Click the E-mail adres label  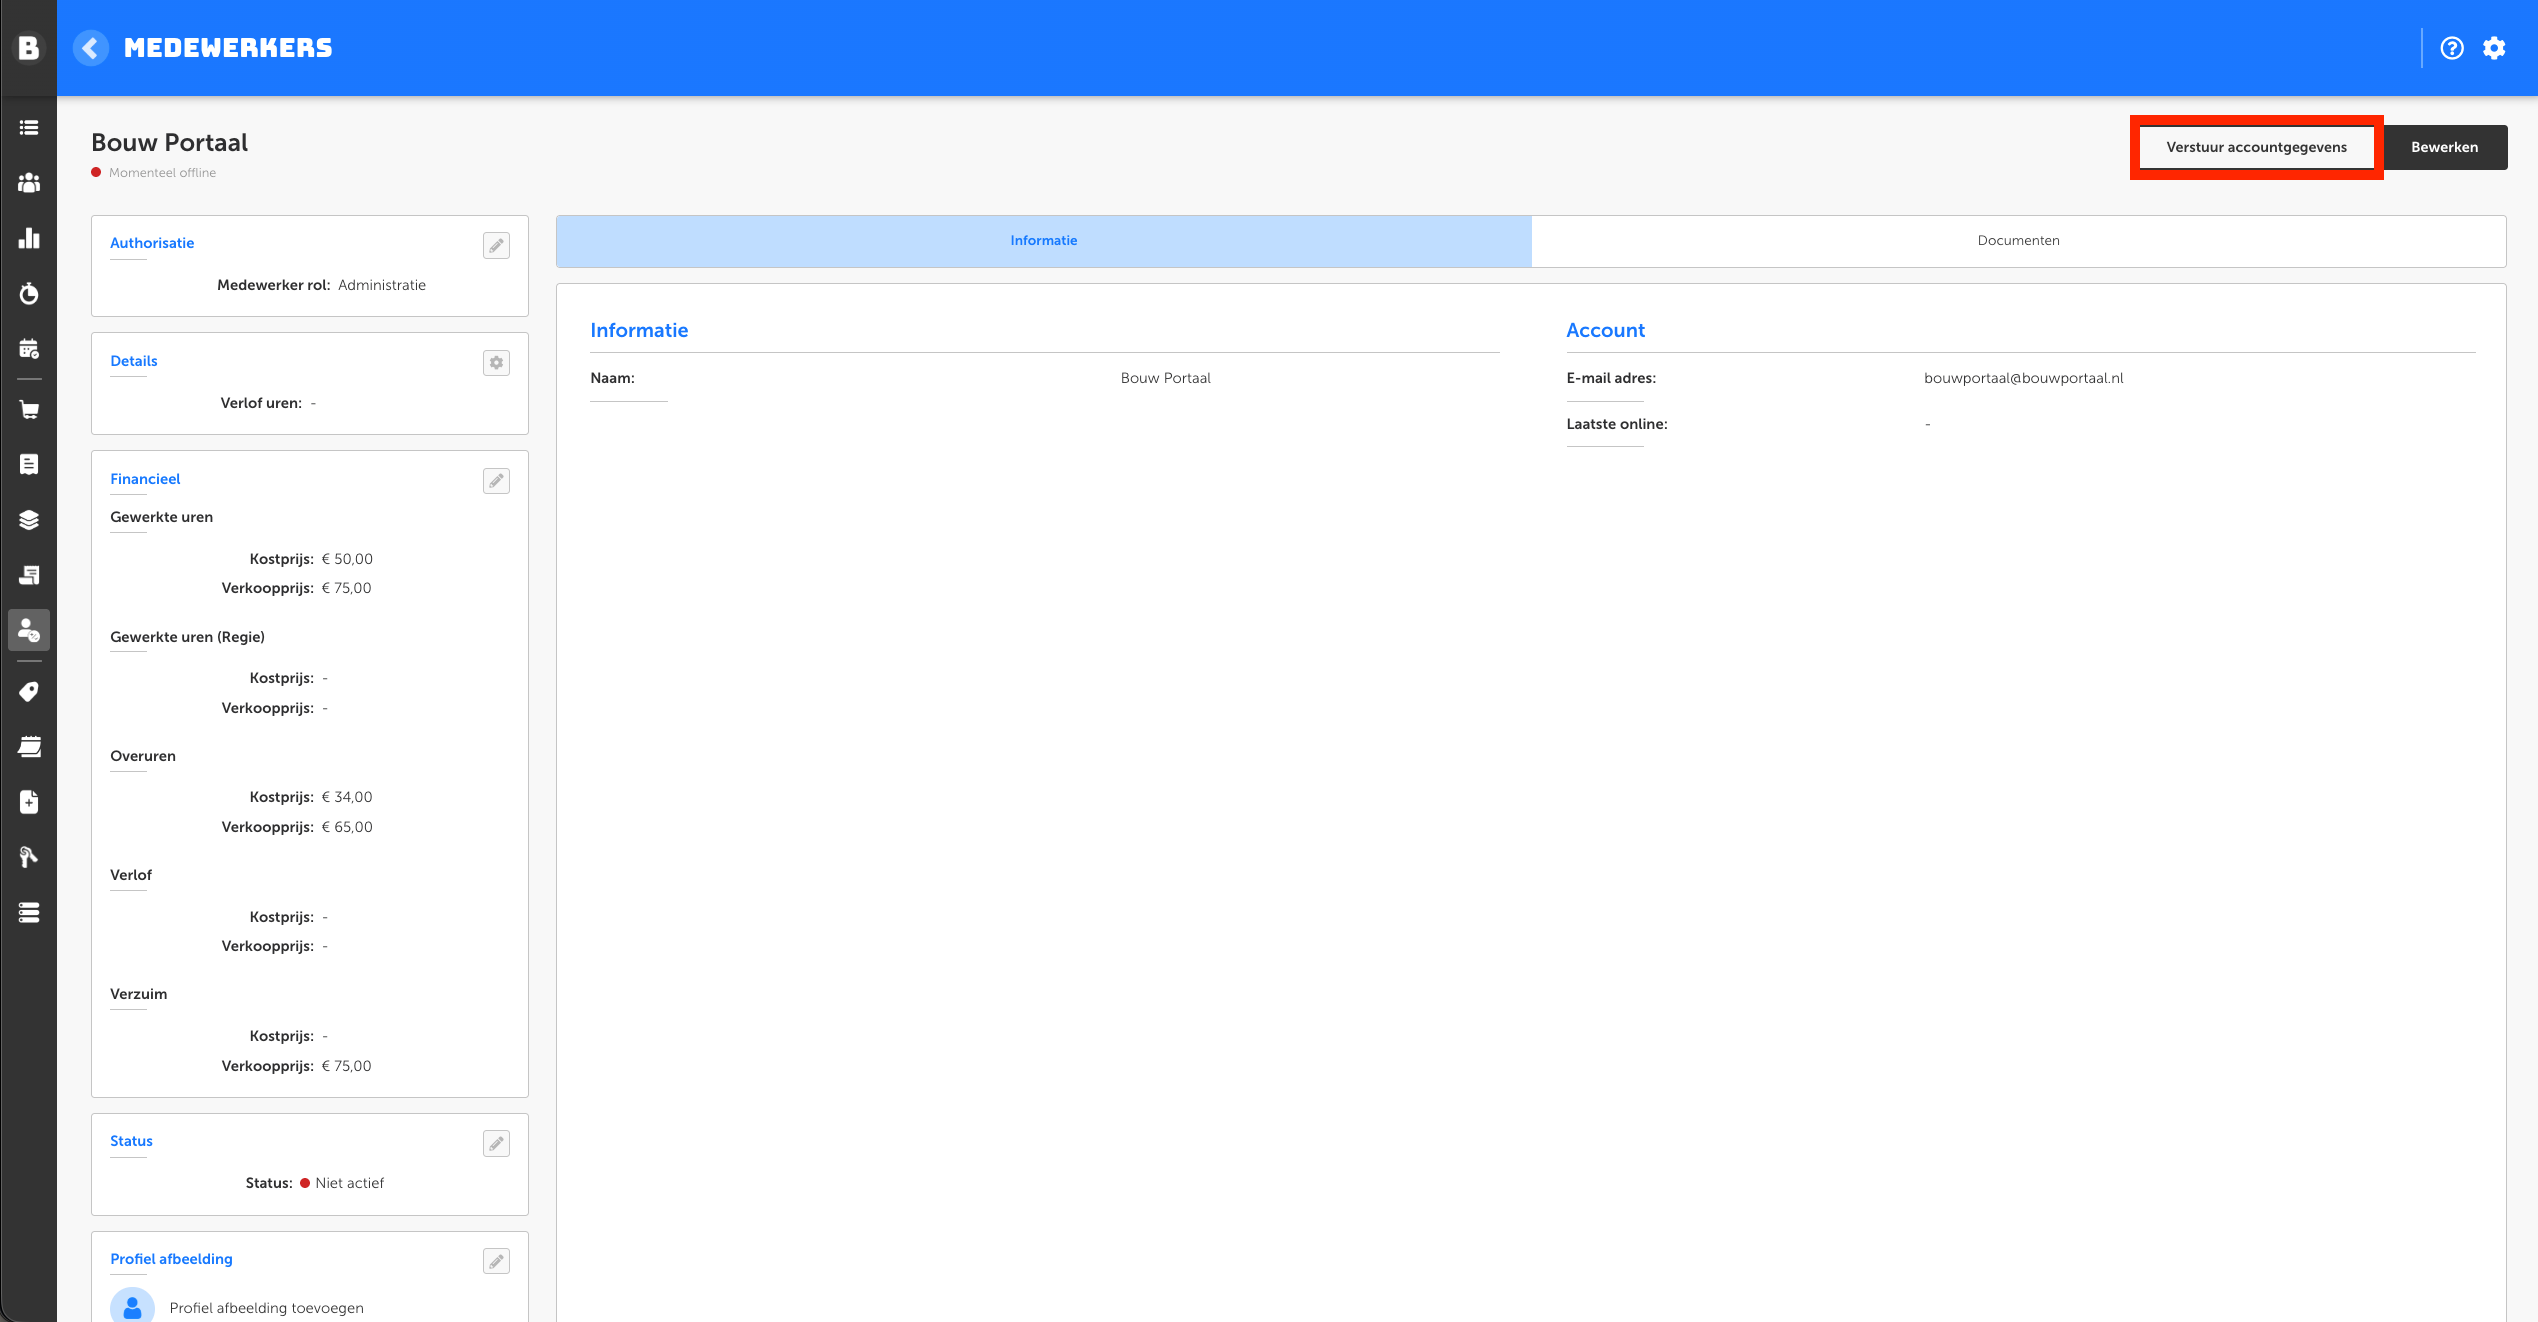(x=1611, y=378)
